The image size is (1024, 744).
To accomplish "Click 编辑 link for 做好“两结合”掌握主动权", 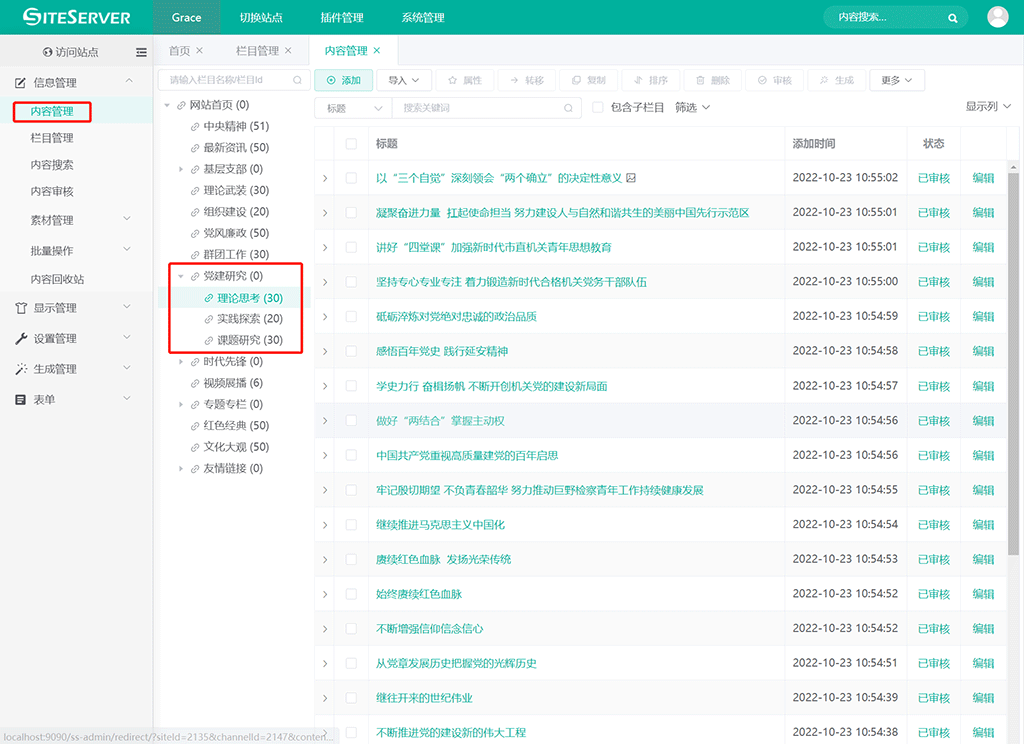I will tap(983, 420).
